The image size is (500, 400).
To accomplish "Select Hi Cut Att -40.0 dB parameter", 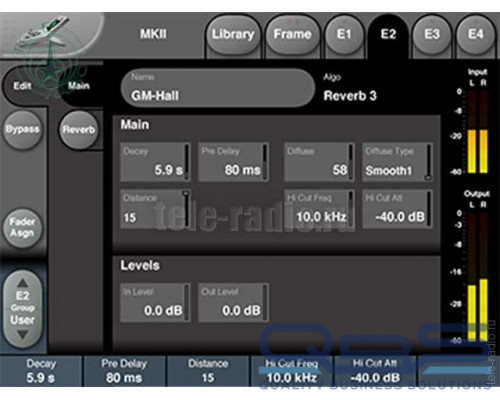I will [x=397, y=209].
